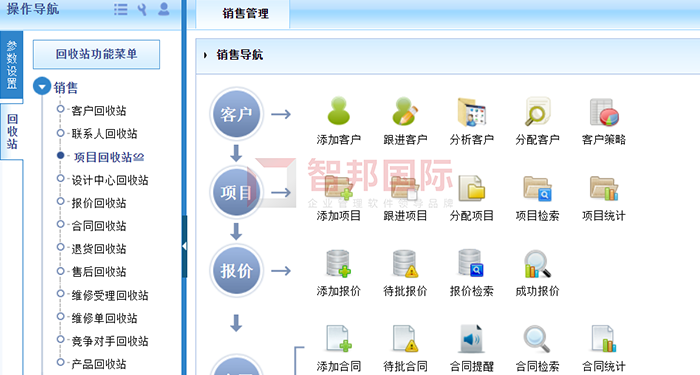Open 合同回收站 in the tree
Image resolution: width=700 pixels, height=375 pixels.
(x=99, y=226)
